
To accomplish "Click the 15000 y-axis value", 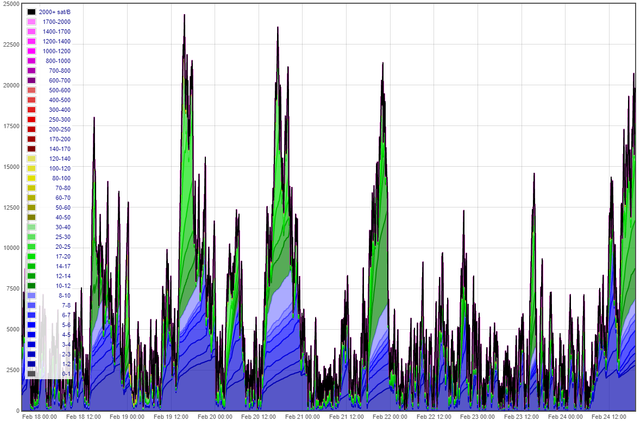I will [11, 167].
